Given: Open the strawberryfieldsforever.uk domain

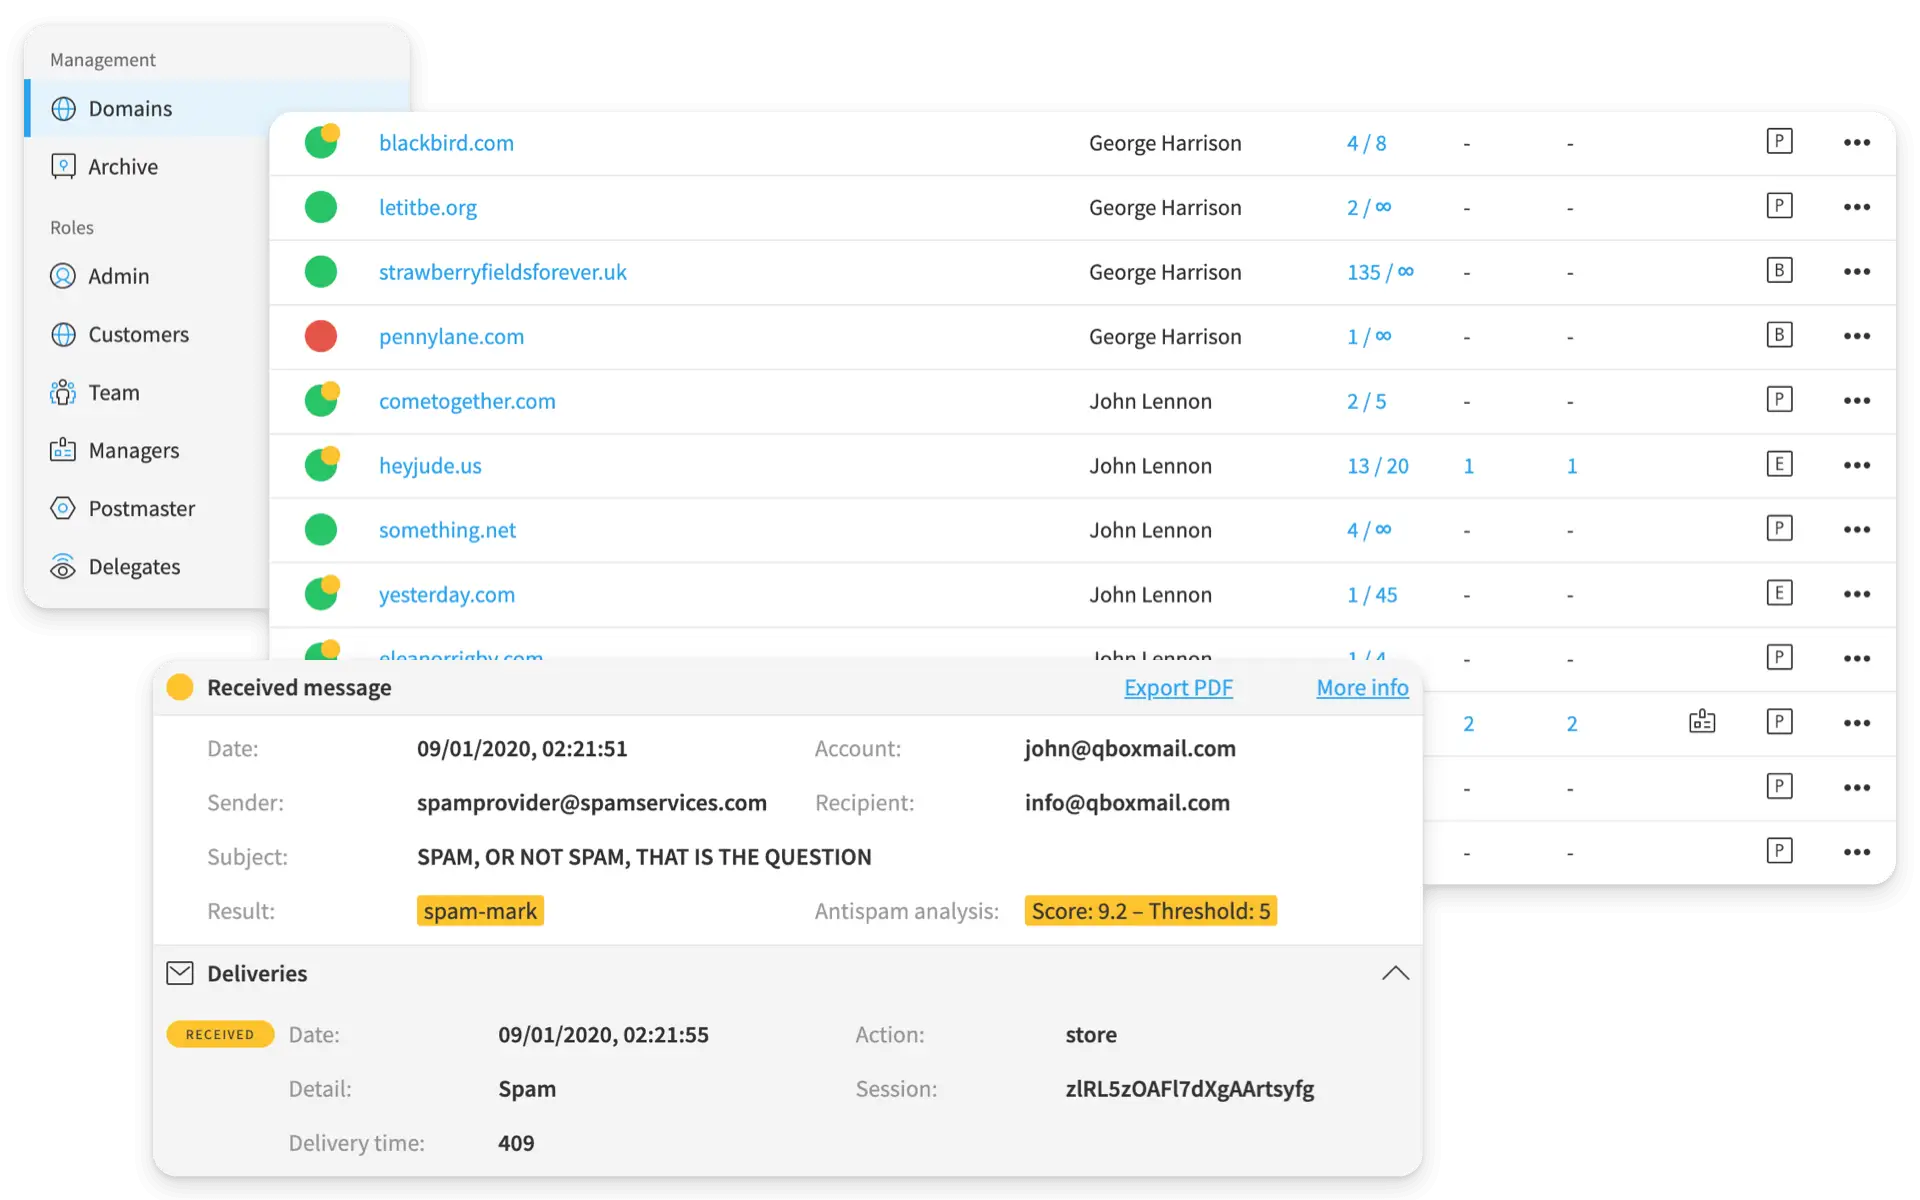Looking at the screenshot, I should tap(502, 272).
